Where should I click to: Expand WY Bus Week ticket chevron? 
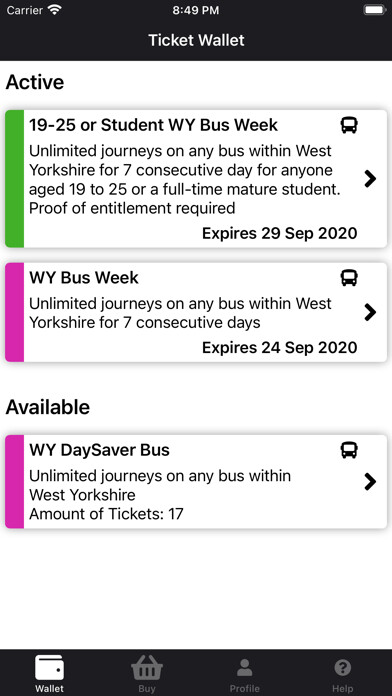370,312
